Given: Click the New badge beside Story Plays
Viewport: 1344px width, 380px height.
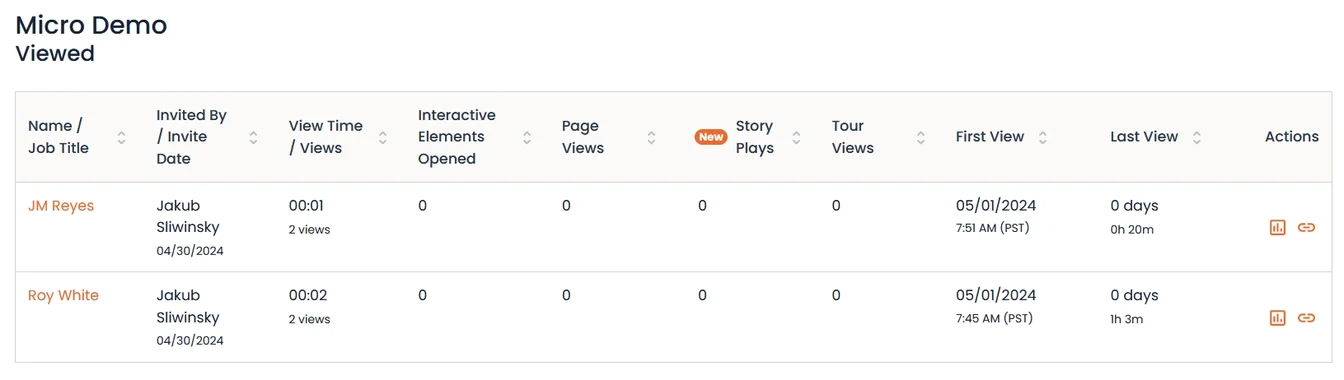Looking at the screenshot, I should click(711, 137).
